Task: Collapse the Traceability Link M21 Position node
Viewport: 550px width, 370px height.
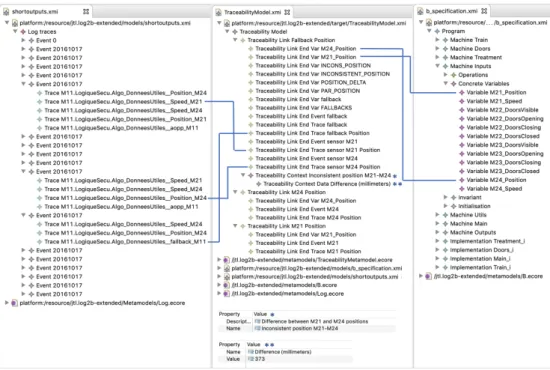Action: pyautogui.click(x=235, y=226)
